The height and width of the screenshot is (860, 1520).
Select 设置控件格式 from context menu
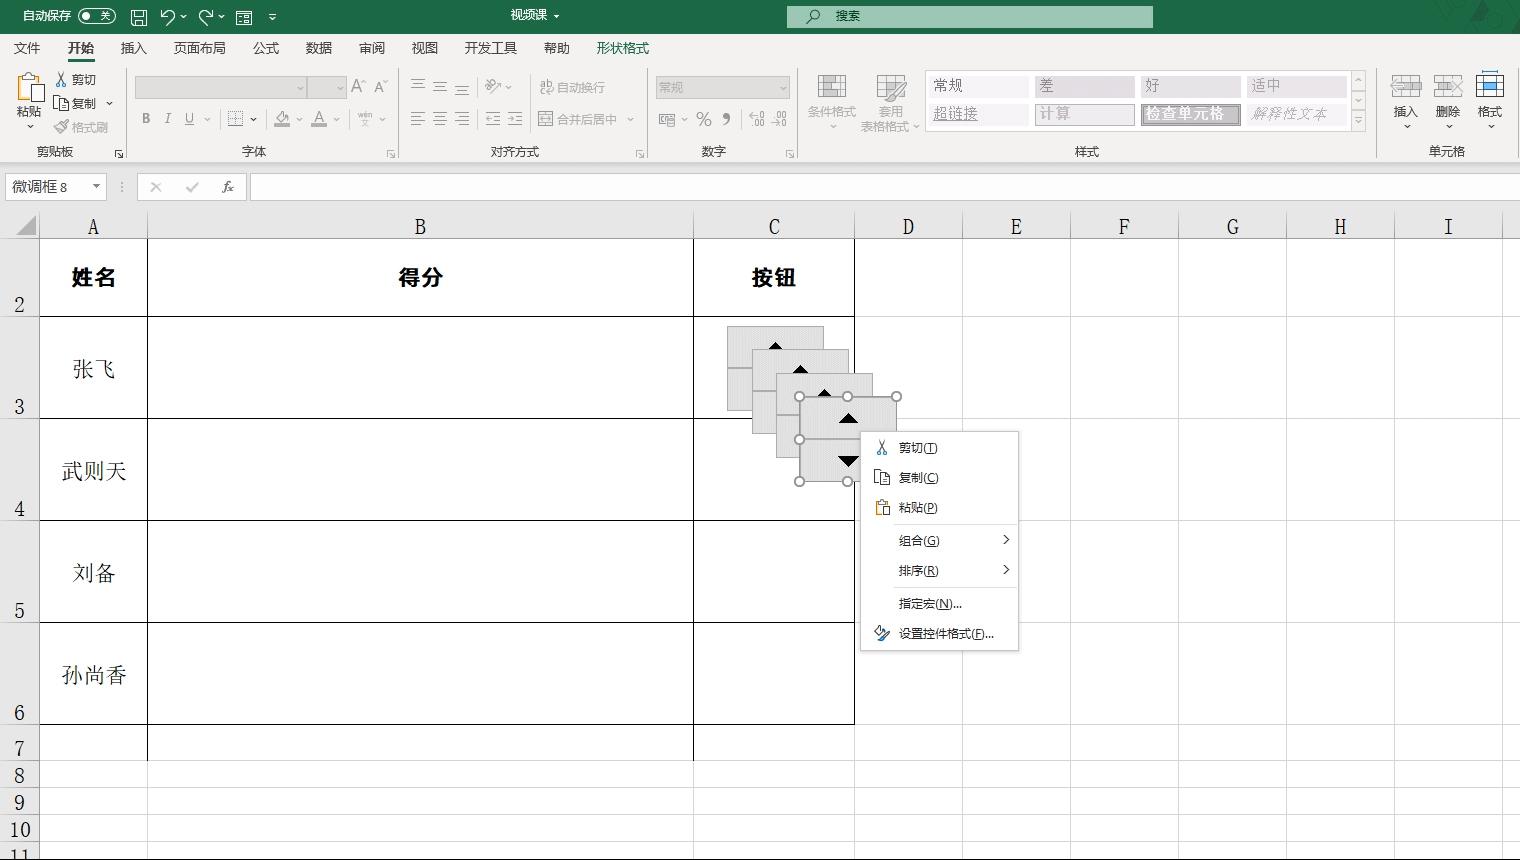944,633
